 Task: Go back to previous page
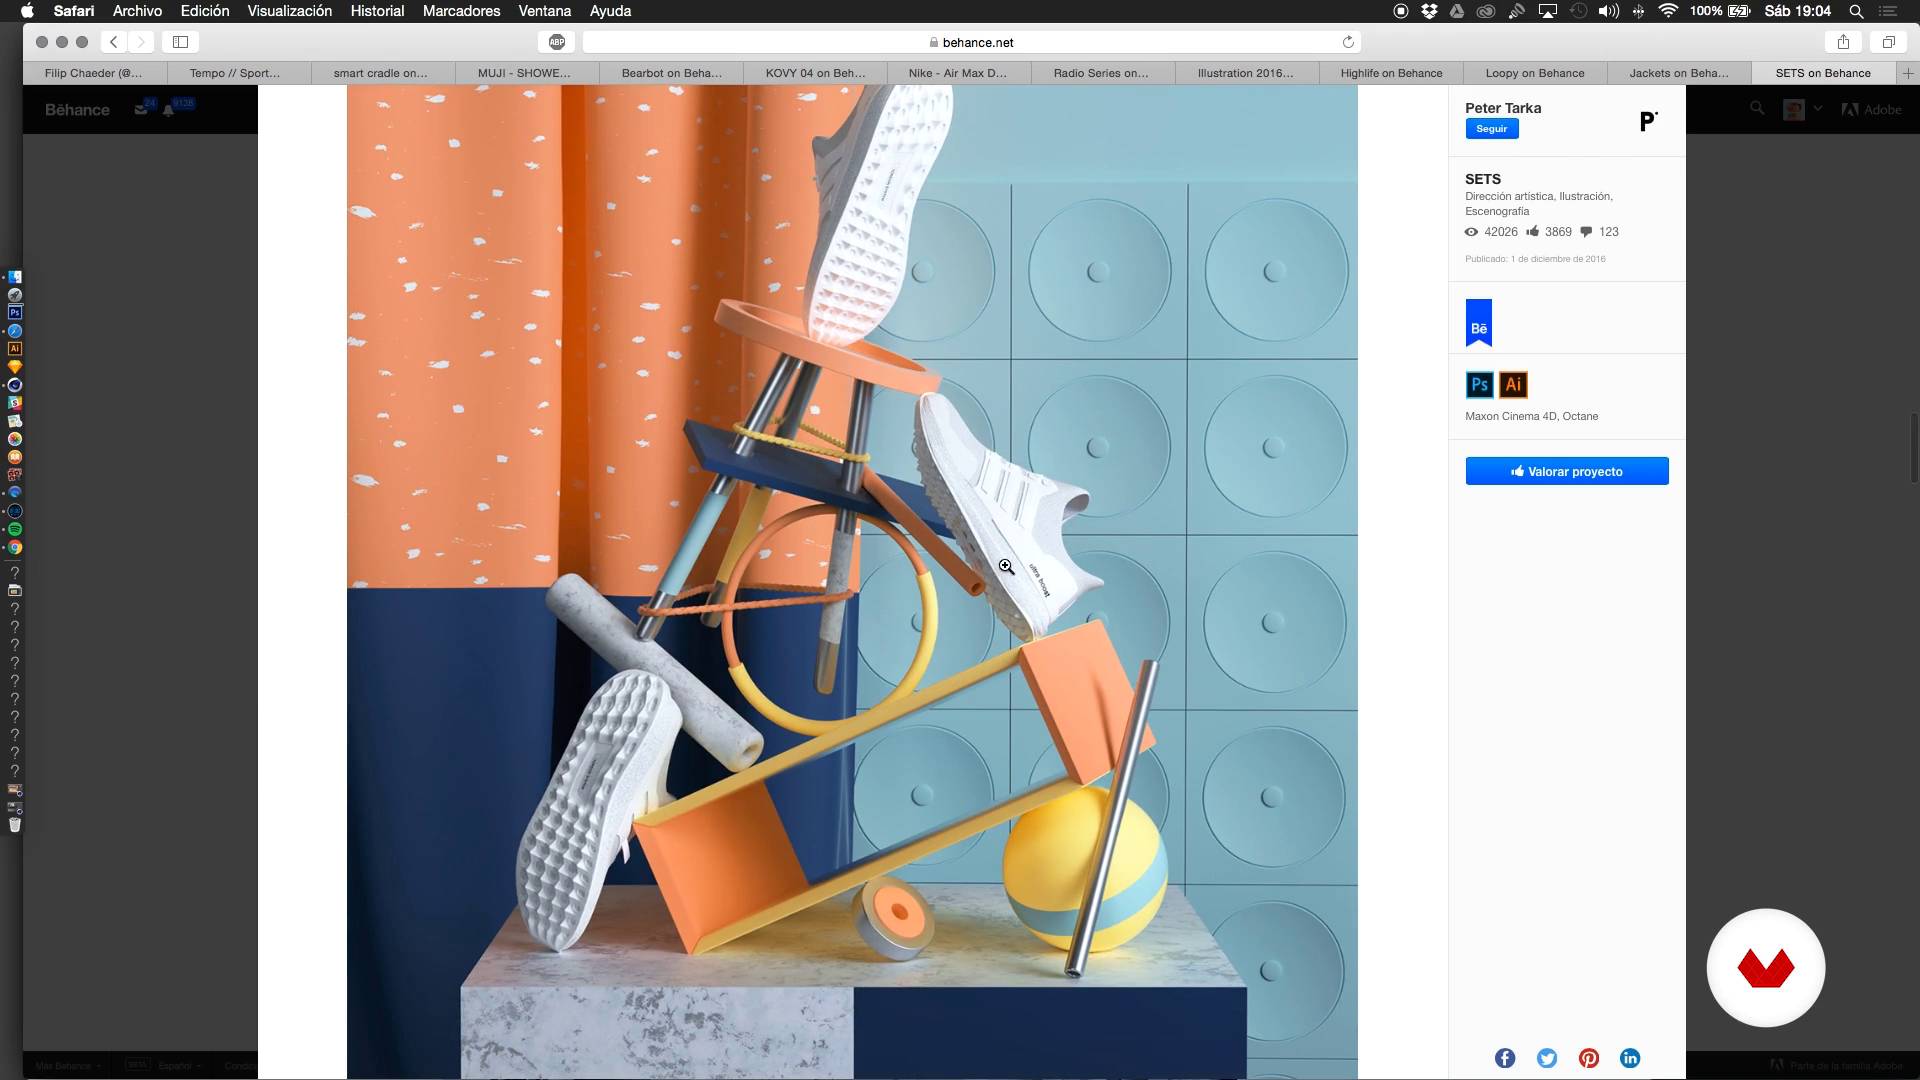[x=114, y=42]
